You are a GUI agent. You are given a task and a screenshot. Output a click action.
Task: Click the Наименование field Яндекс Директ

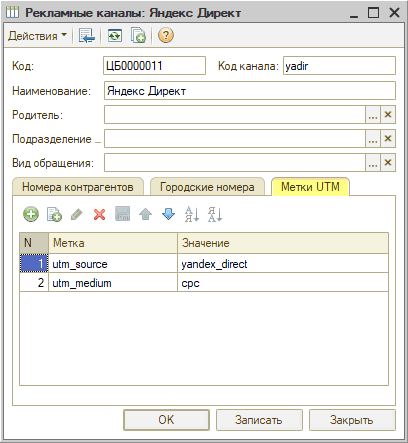tap(250, 91)
